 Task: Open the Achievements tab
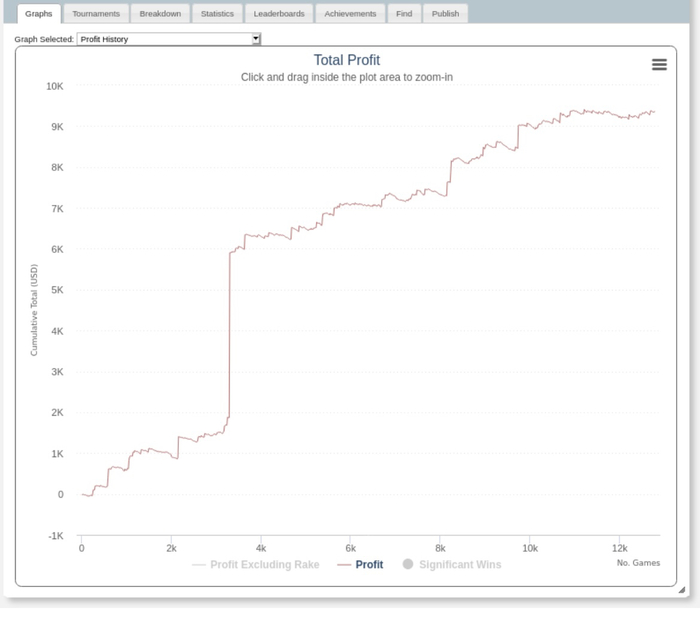(350, 14)
